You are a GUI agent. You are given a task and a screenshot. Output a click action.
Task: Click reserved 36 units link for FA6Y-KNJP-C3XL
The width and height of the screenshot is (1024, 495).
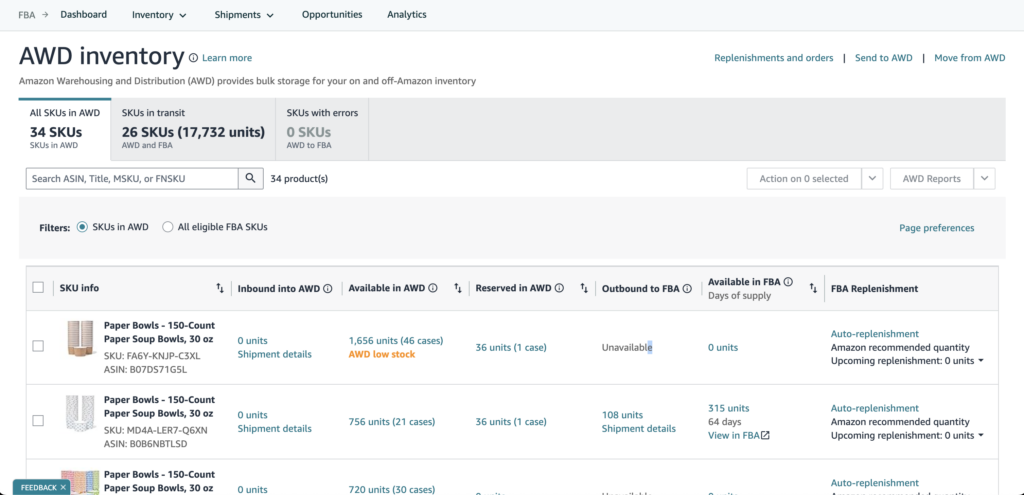(x=511, y=347)
